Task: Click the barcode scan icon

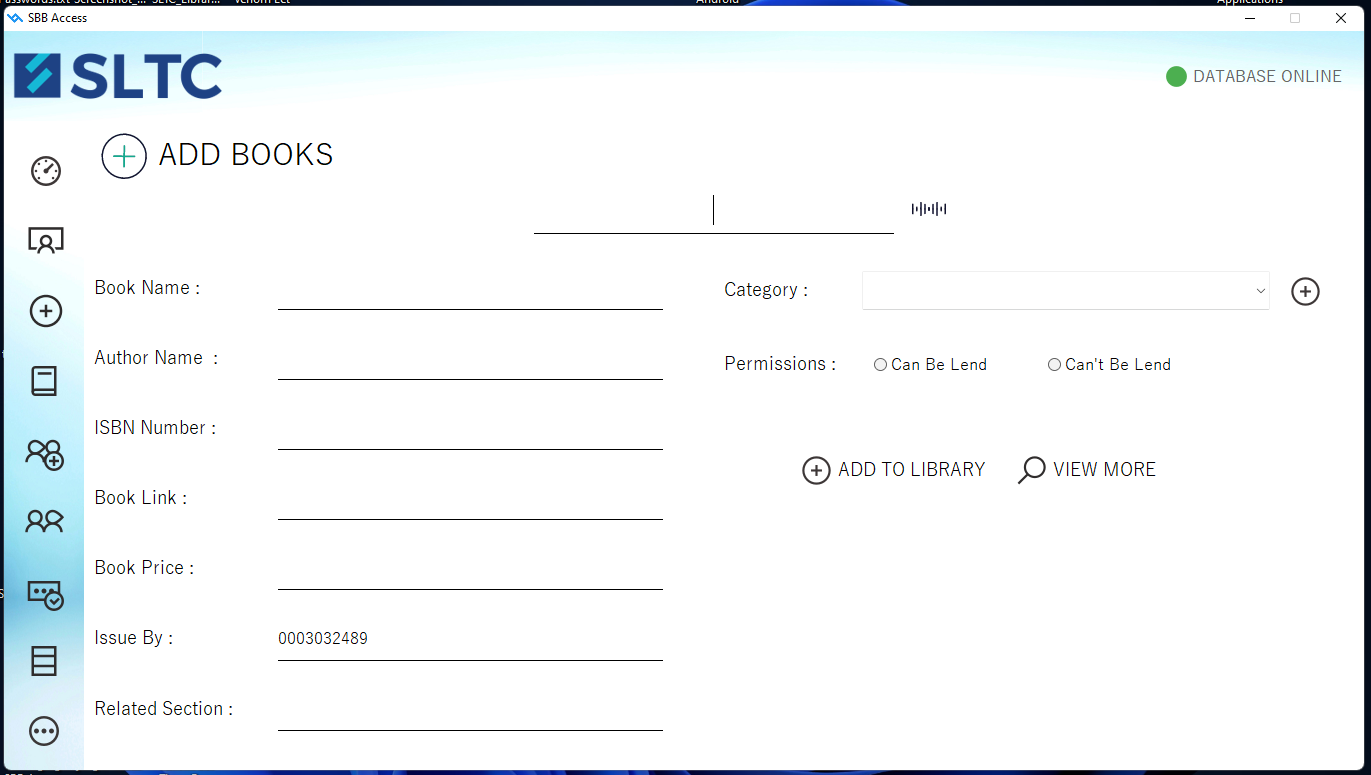Action: pos(929,209)
